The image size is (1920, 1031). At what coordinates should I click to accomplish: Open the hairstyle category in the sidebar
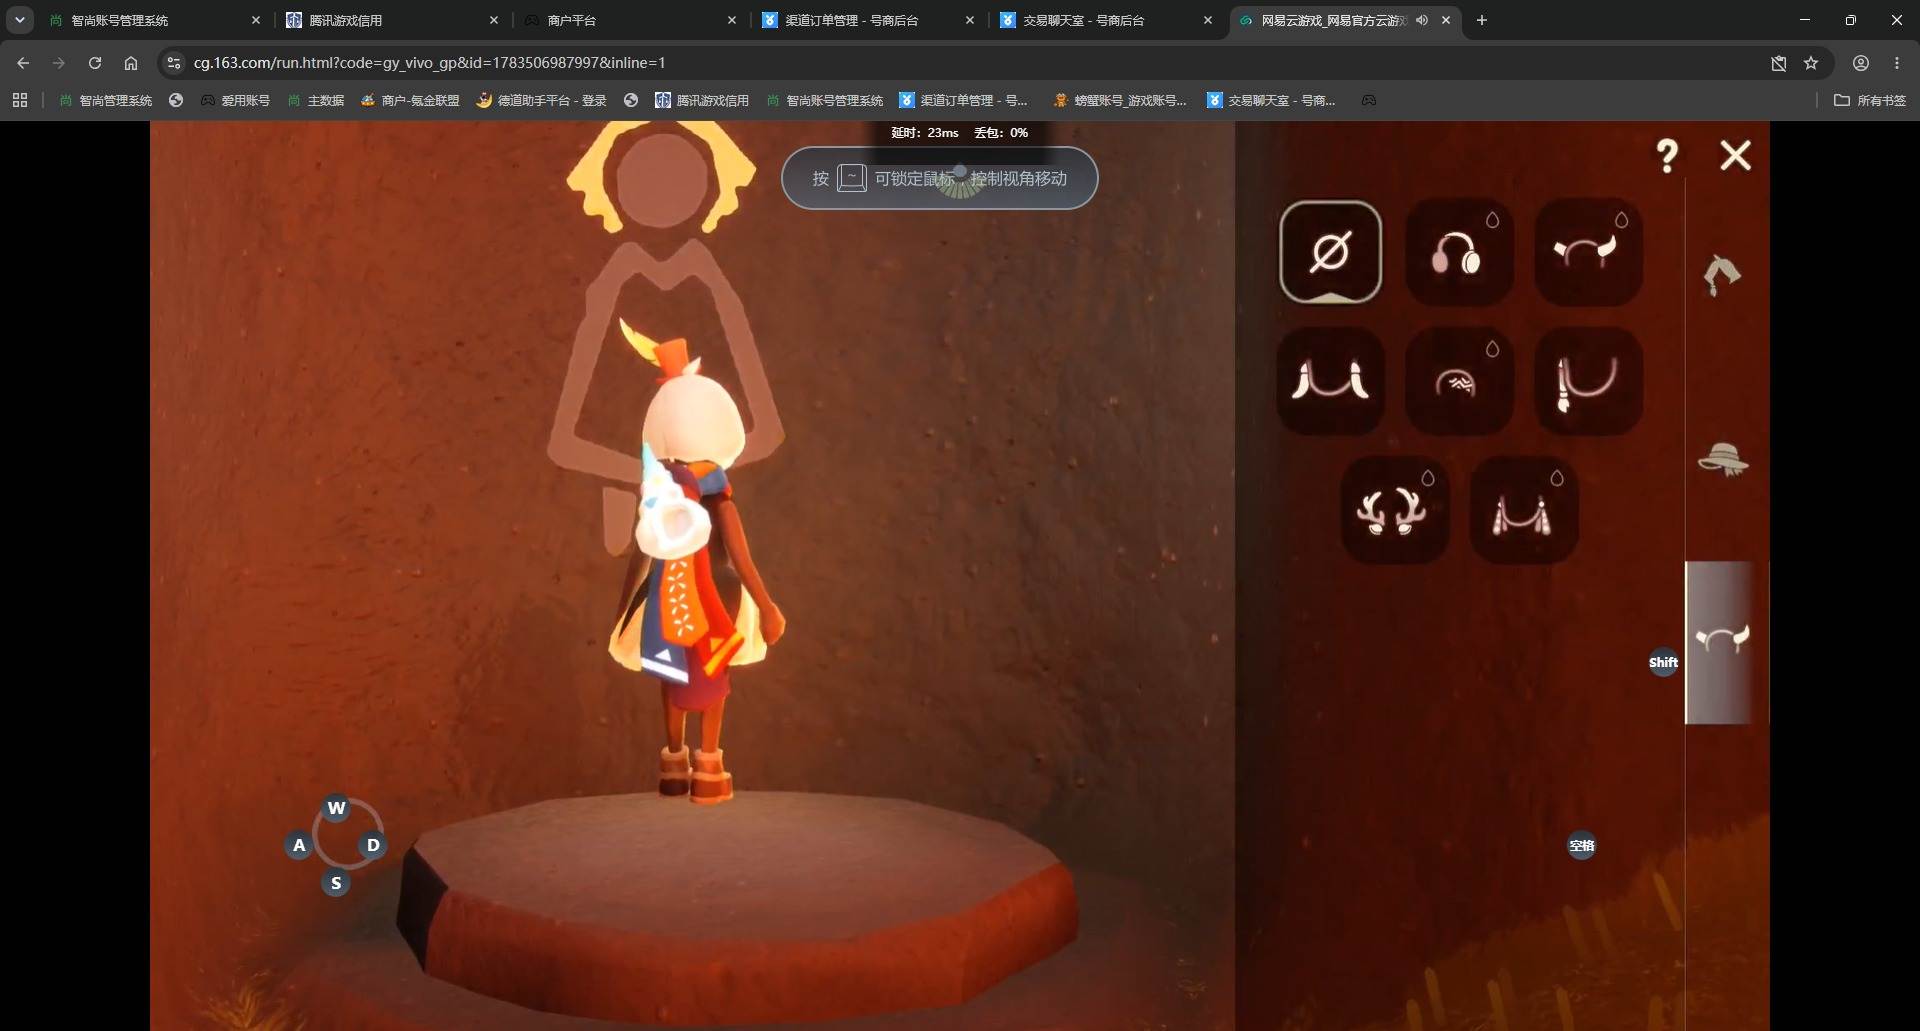[x=1722, y=274]
